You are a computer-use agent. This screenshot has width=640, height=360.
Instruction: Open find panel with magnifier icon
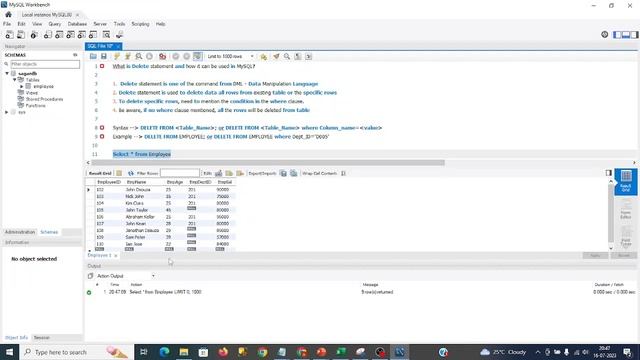pyautogui.click(x=287, y=56)
